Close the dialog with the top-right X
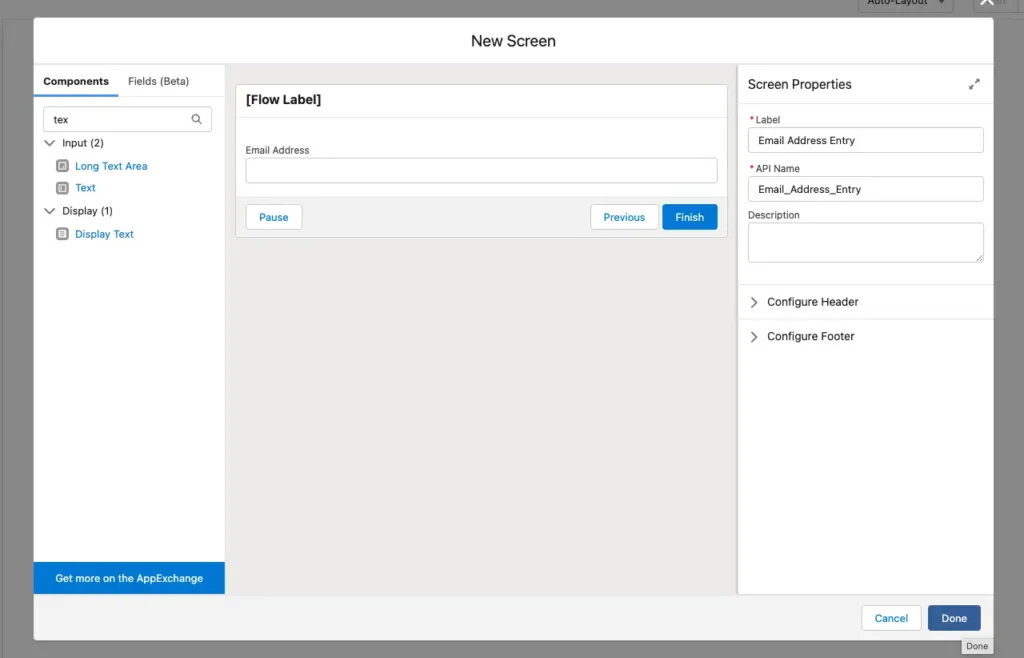This screenshot has height=658, width=1024. (987, 3)
